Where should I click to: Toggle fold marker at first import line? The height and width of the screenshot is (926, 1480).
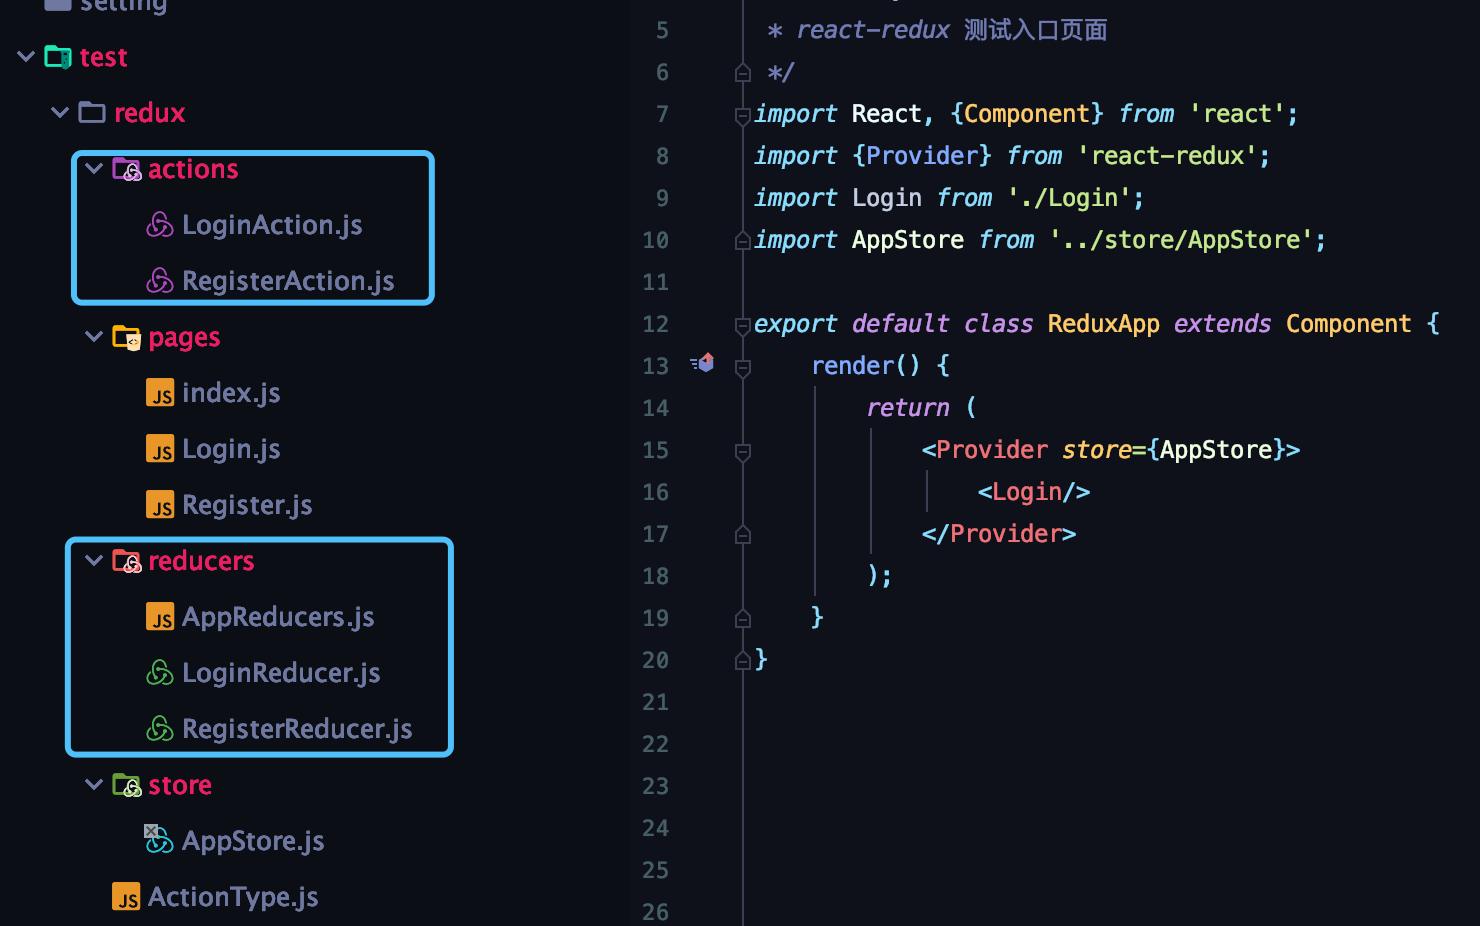742,115
